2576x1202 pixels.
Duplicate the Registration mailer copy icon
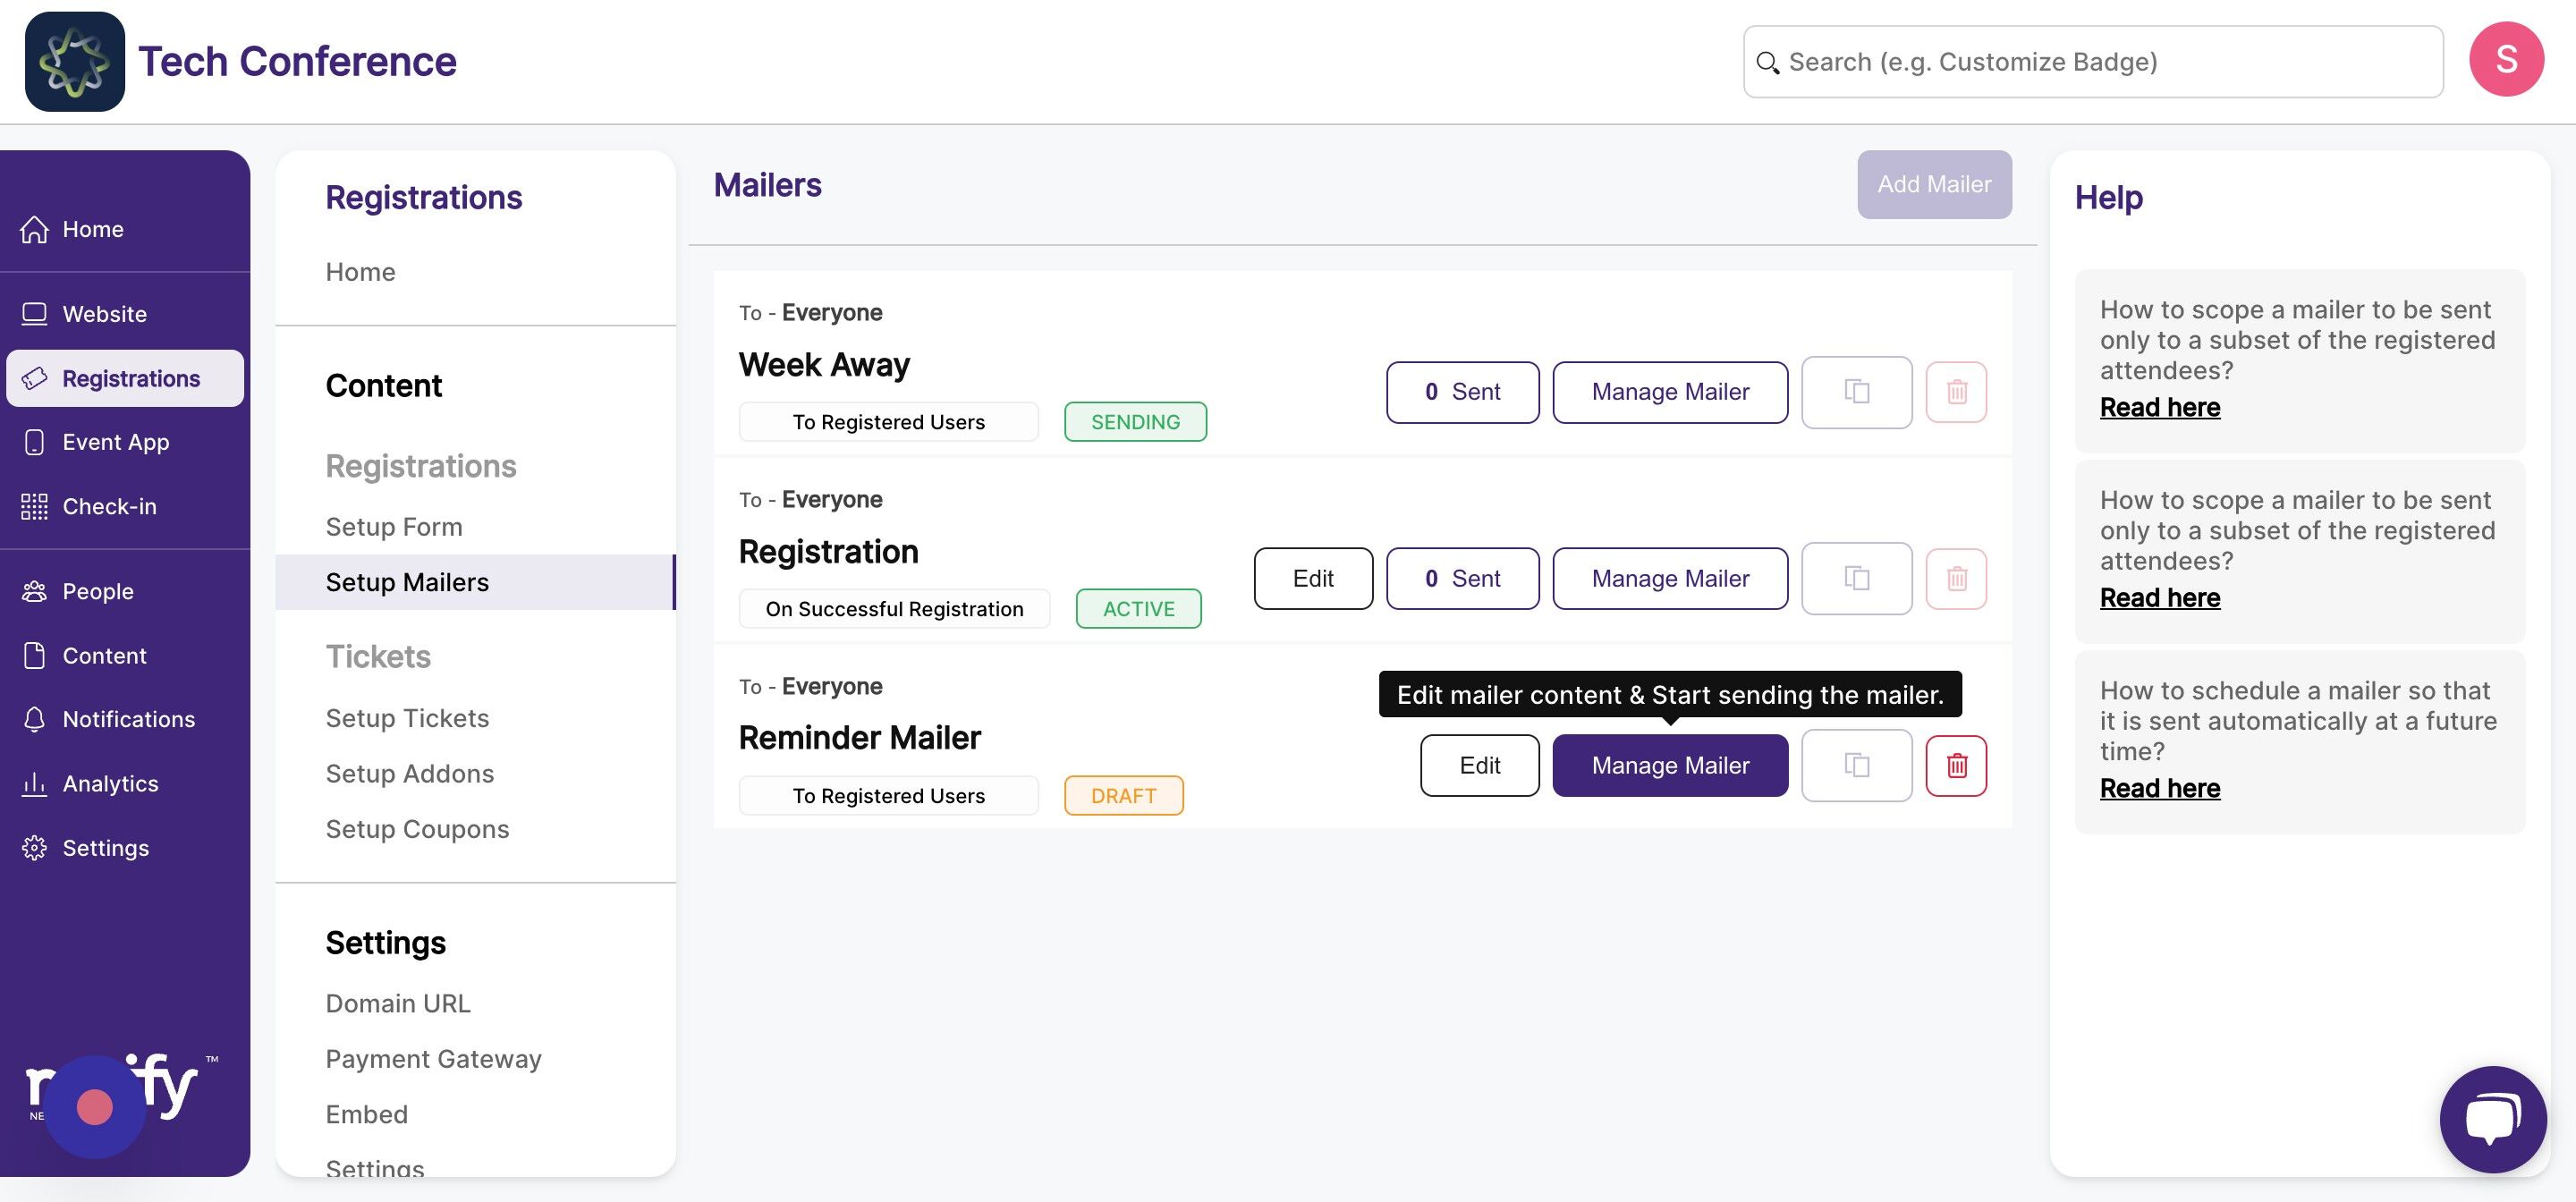1856,579
